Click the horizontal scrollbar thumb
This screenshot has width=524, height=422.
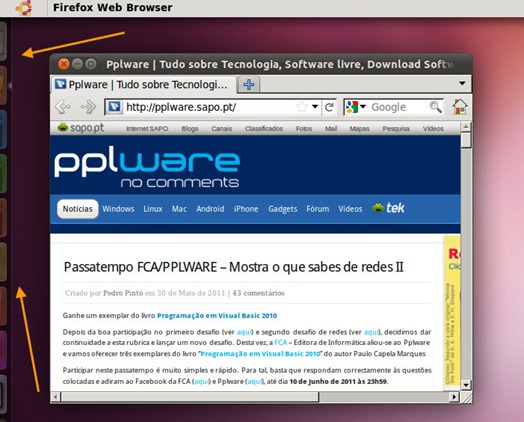coord(190,397)
